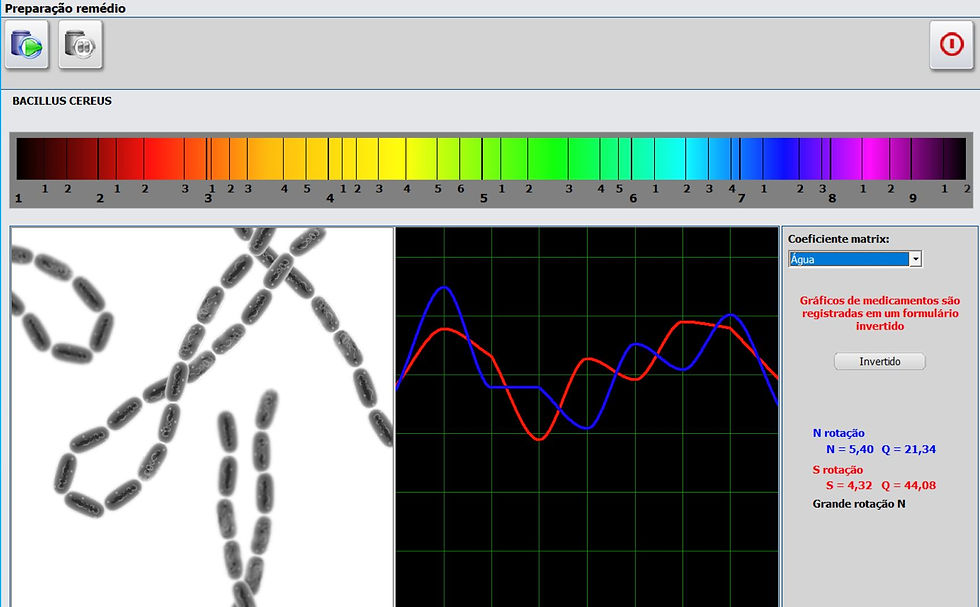
Task: Start remedy preparation with the jar play icon
Action: tap(27, 44)
